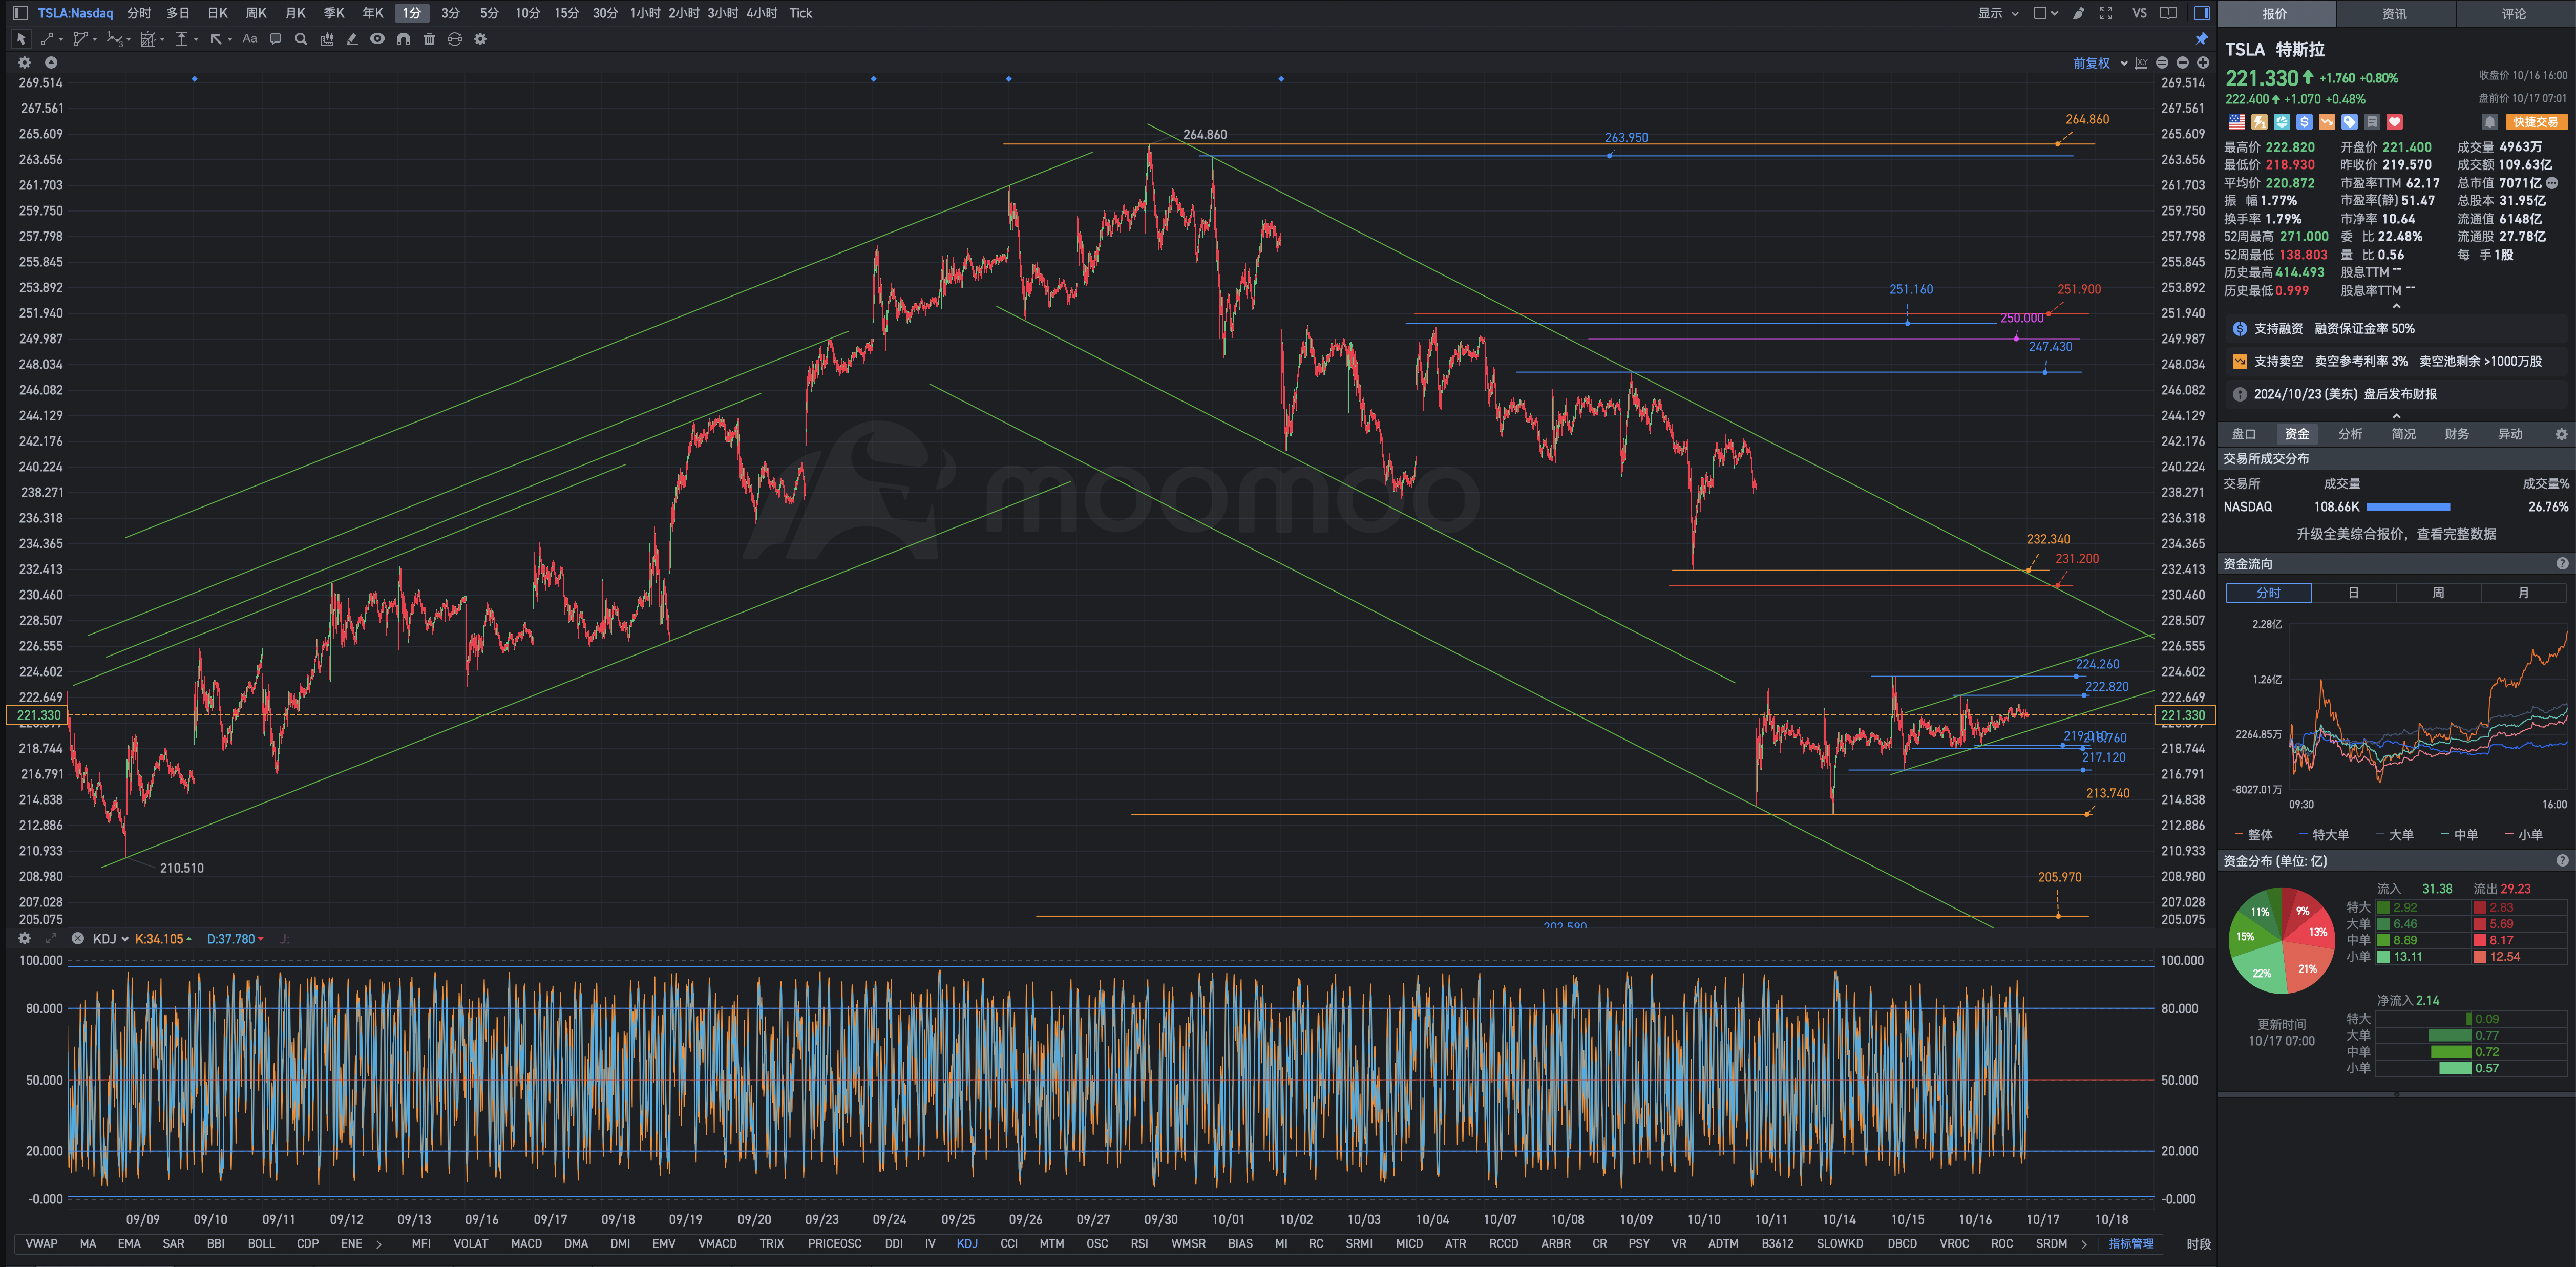This screenshot has height=1267, width=2576.
Task: Select the RSI indicator
Action: 1139,1244
